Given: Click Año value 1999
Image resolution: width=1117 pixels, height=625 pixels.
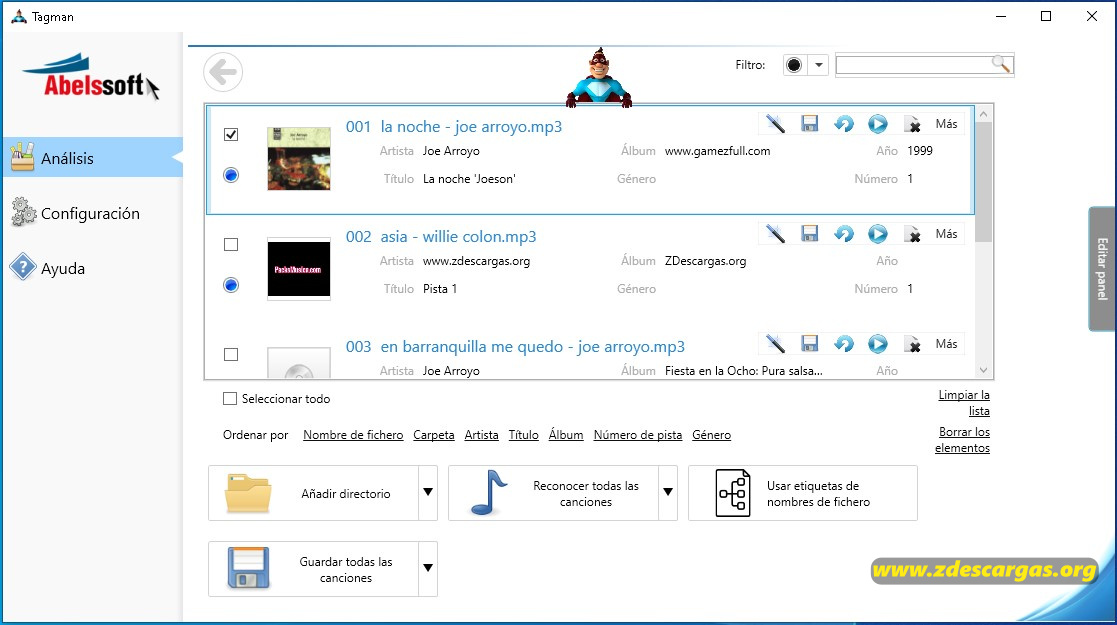Looking at the screenshot, I should tap(920, 151).
